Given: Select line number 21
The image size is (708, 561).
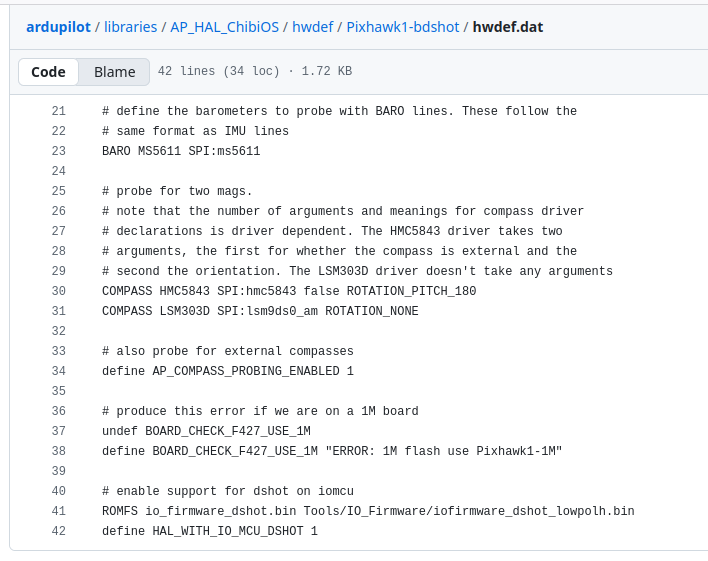Looking at the screenshot, I should coord(58,111).
